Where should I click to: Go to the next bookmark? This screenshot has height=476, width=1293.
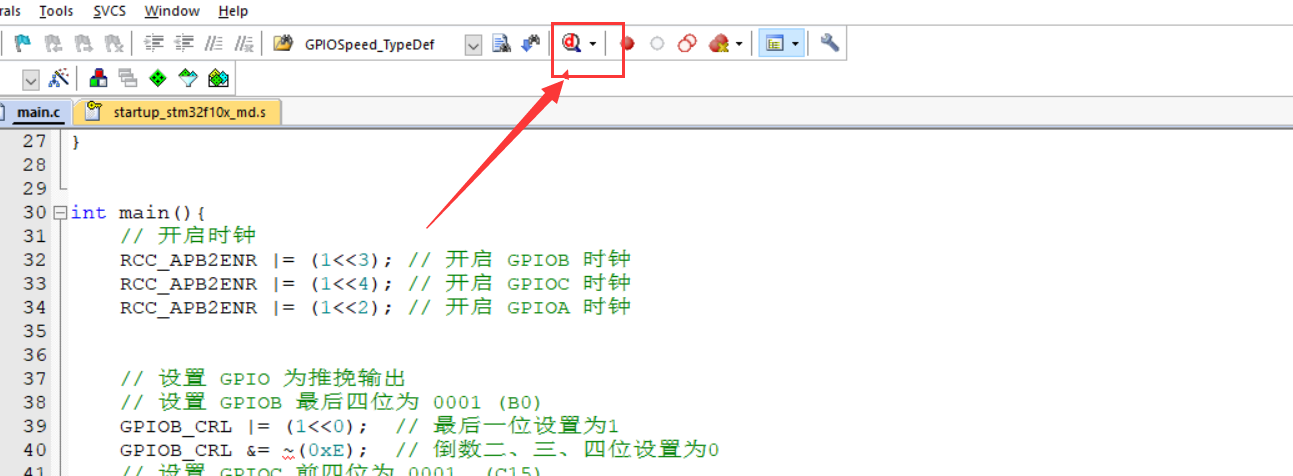(84, 44)
